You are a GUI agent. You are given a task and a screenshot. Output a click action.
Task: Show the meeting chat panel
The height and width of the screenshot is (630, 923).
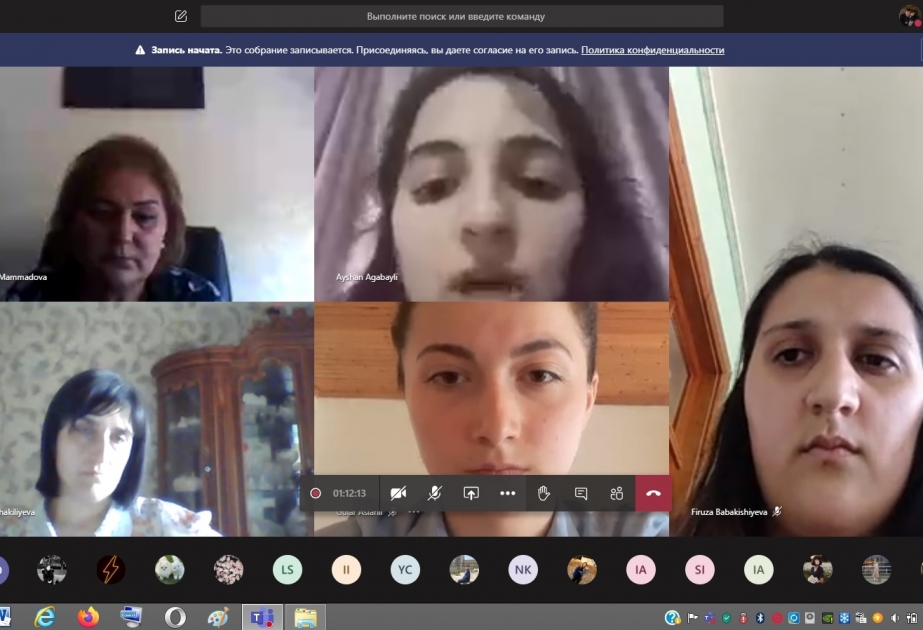(x=580, y=493)
